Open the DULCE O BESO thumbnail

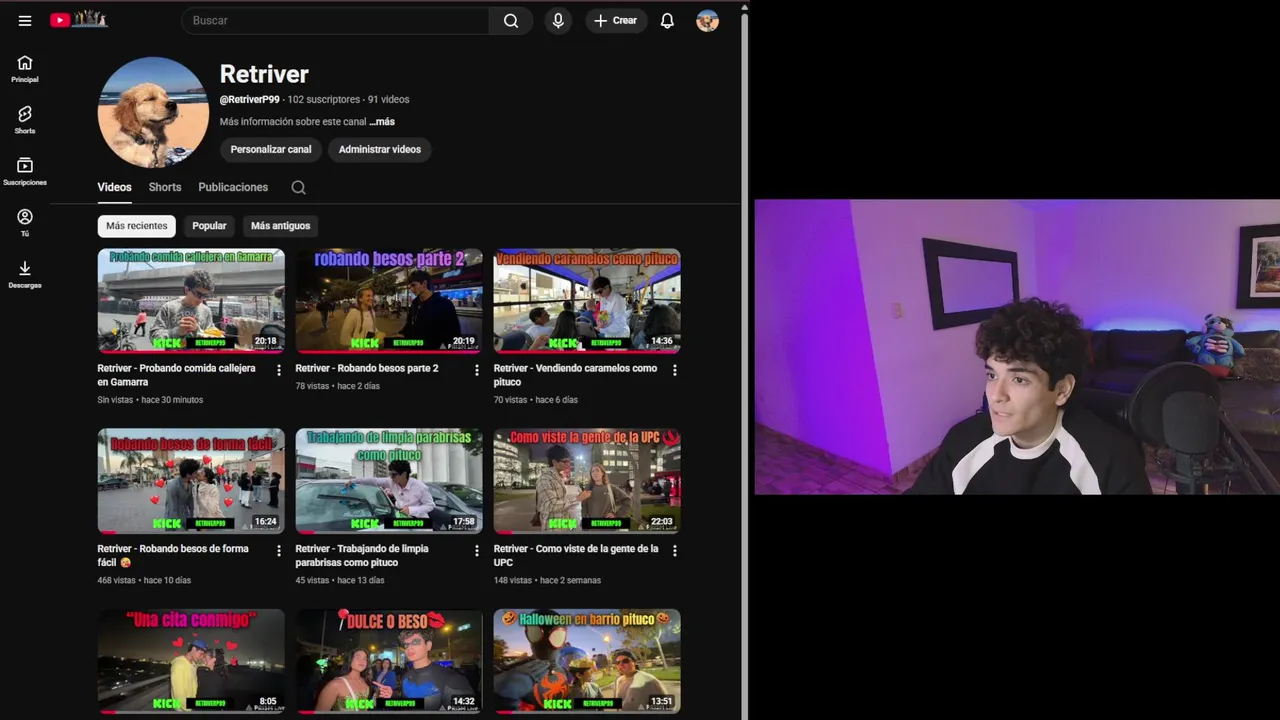coord(389,661)
